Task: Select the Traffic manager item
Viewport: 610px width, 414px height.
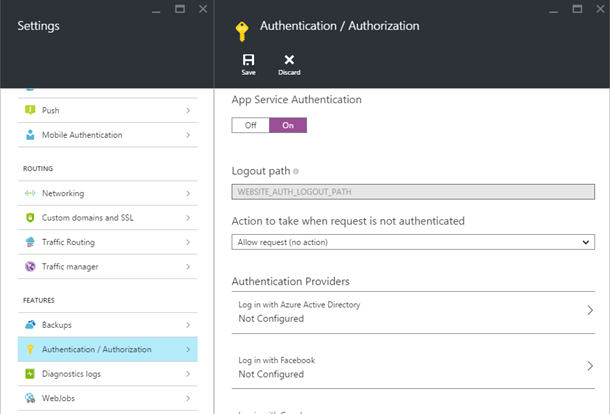Action: pyautogui.click(x=108, y=267)
